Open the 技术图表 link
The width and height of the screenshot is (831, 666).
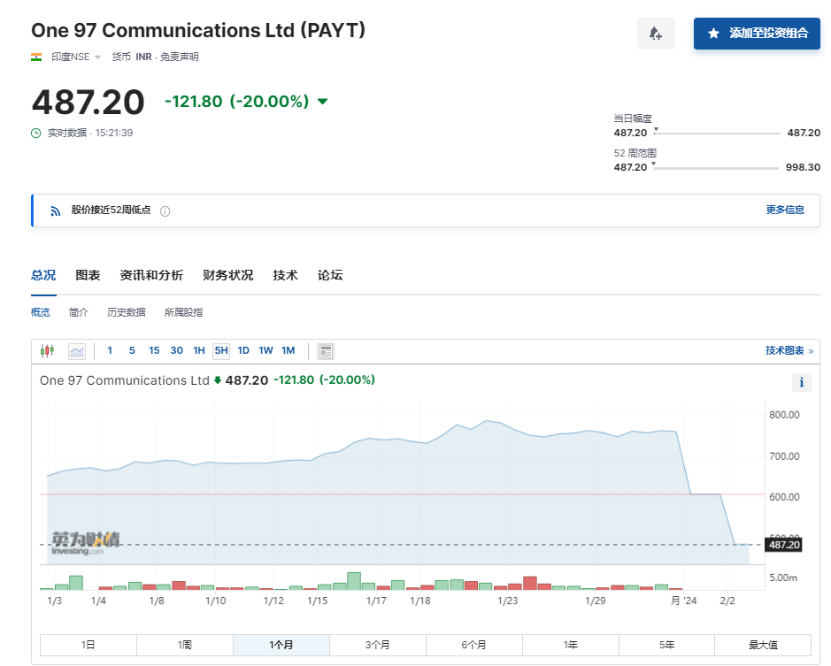tap(789, 351)
